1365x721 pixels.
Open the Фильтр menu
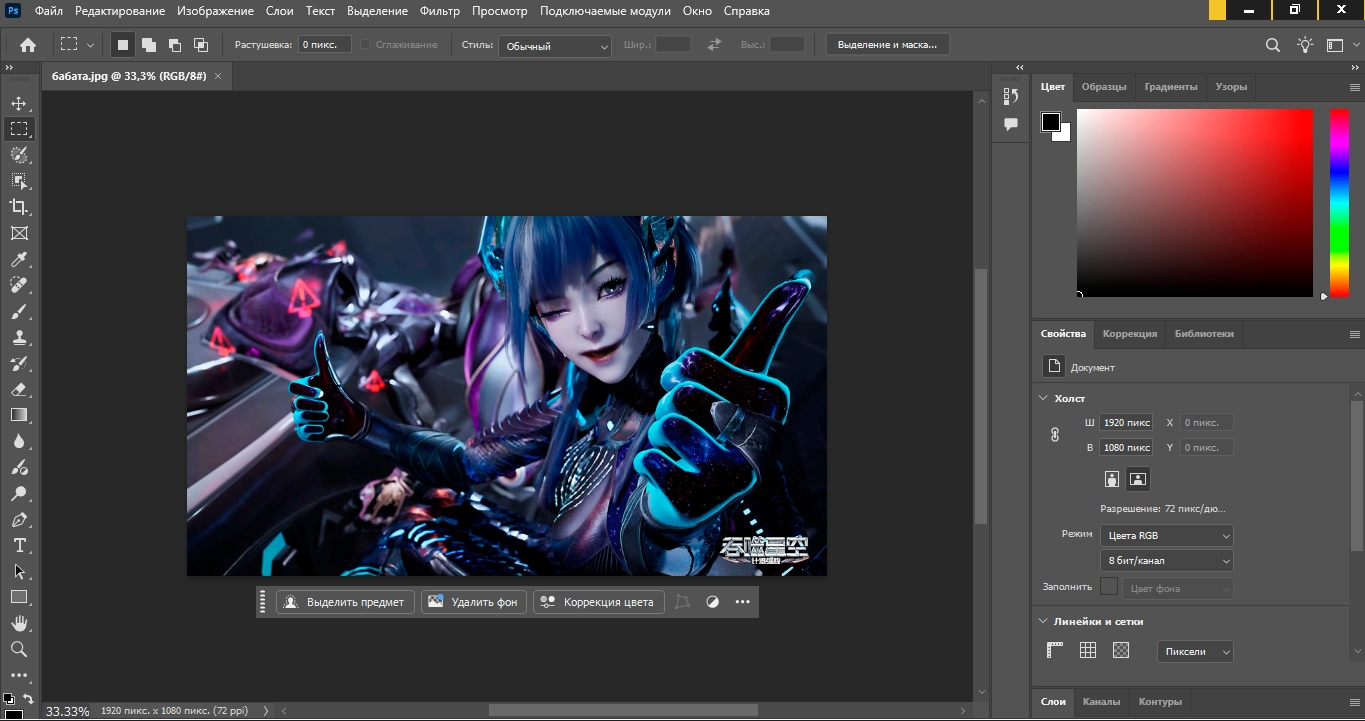[439, 11]
